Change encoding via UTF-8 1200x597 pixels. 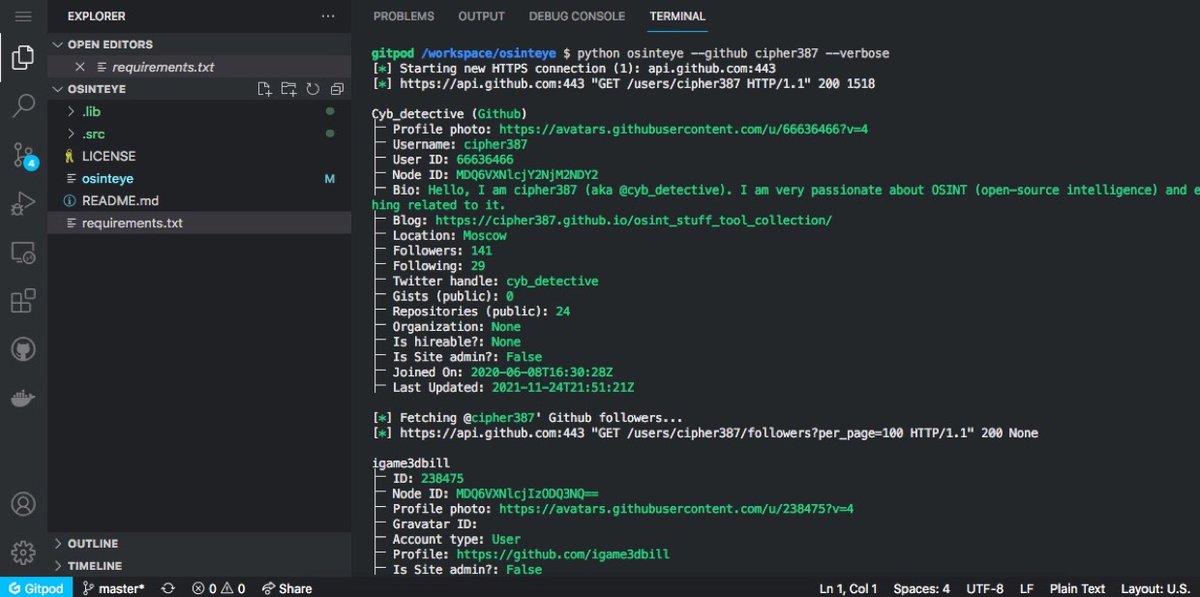tap(985, 588)
